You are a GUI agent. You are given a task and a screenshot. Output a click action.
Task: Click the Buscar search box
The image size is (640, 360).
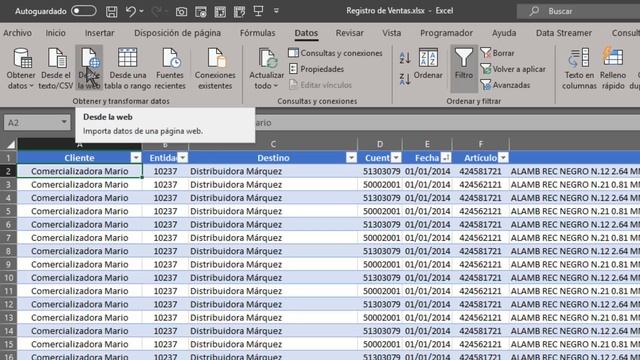[578, 11]
